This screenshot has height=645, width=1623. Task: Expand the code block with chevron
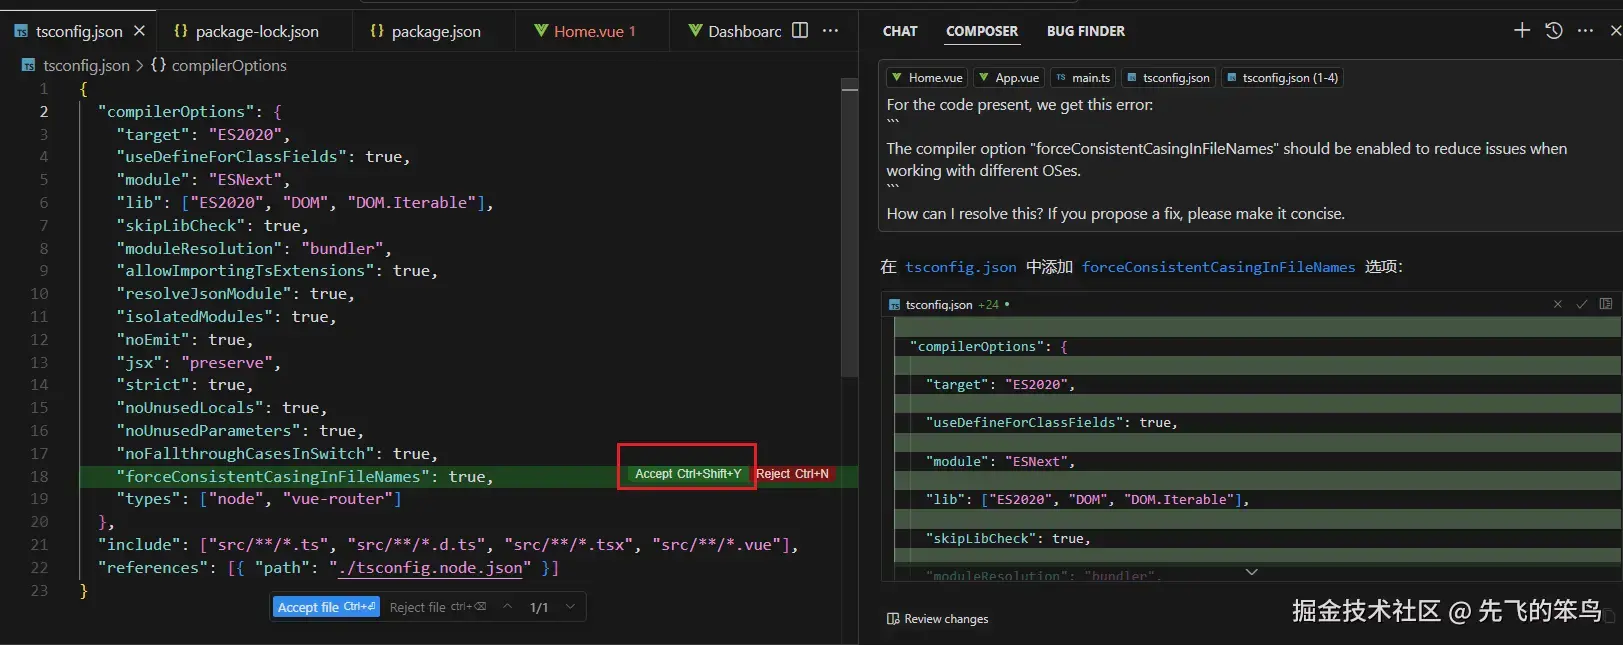(x=1251, y=572)
